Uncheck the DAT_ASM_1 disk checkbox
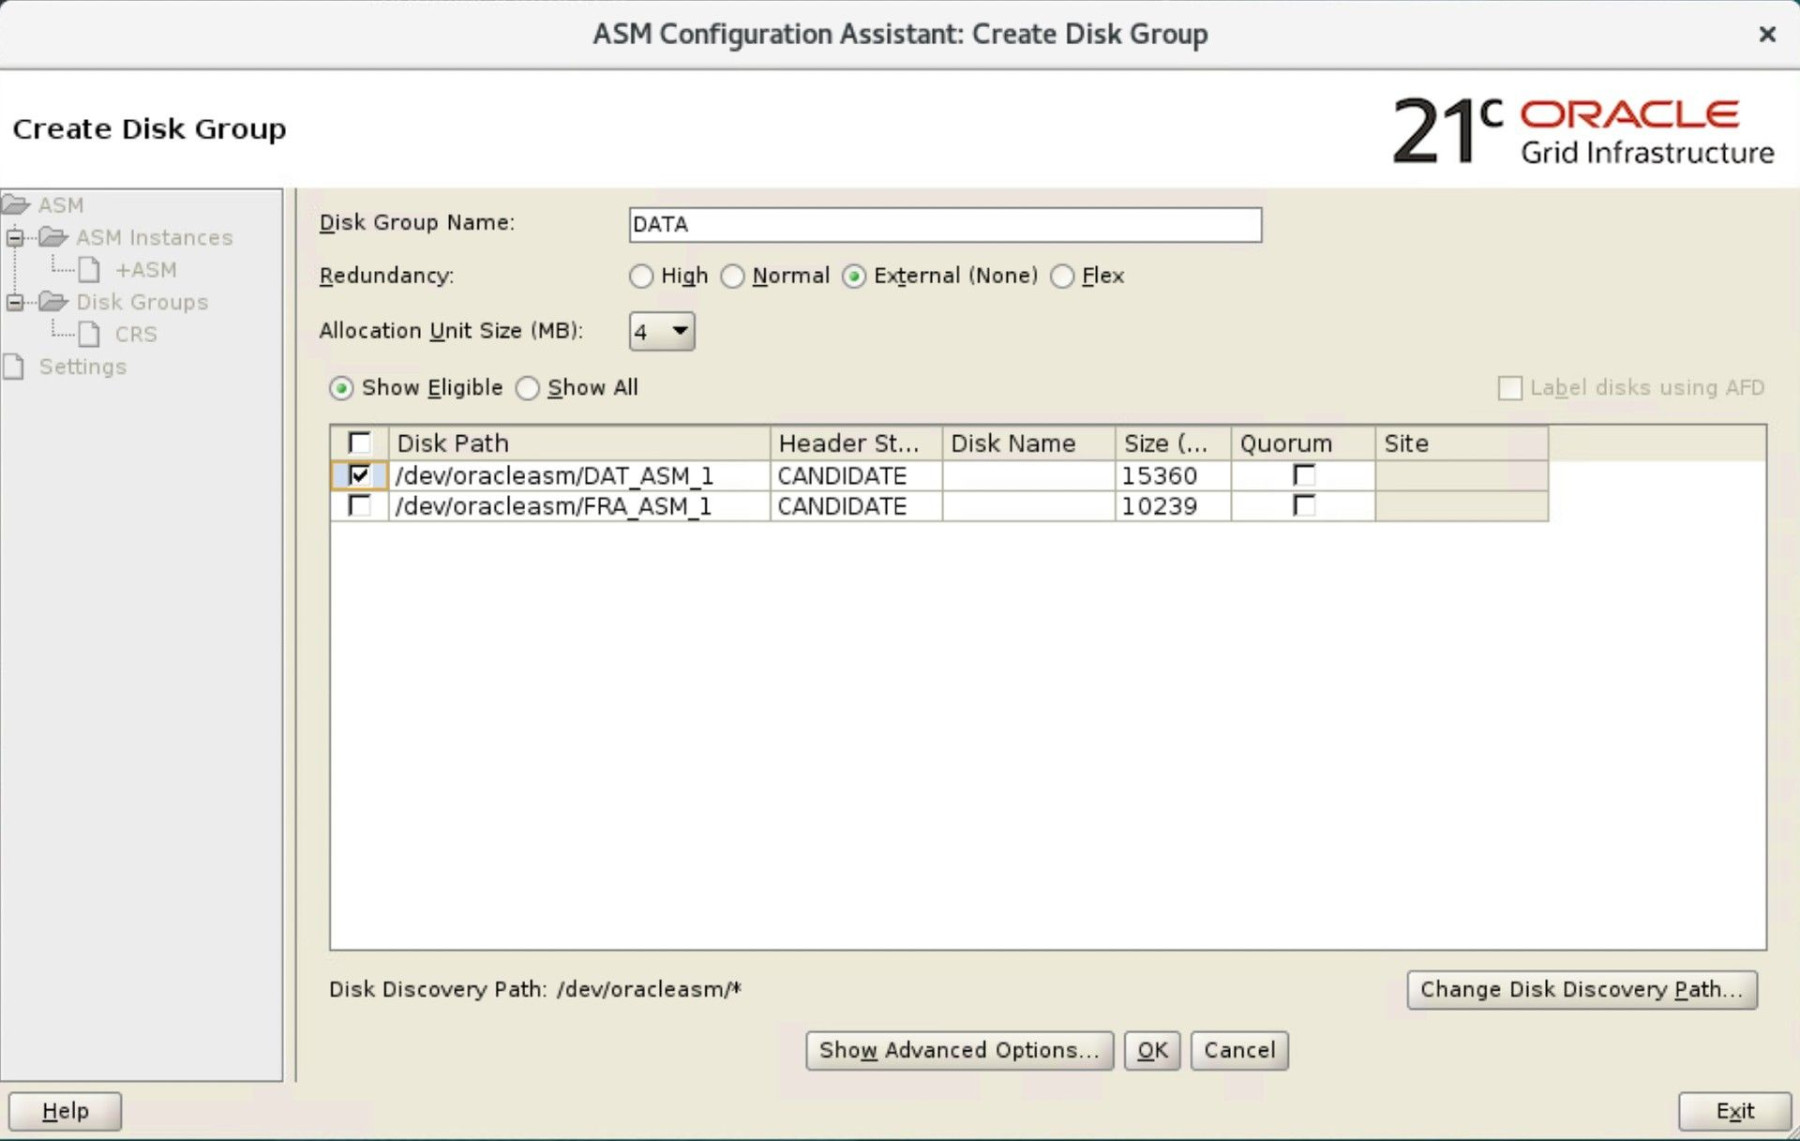Screen dimensions: 1800x1141 tap(359, 475)
